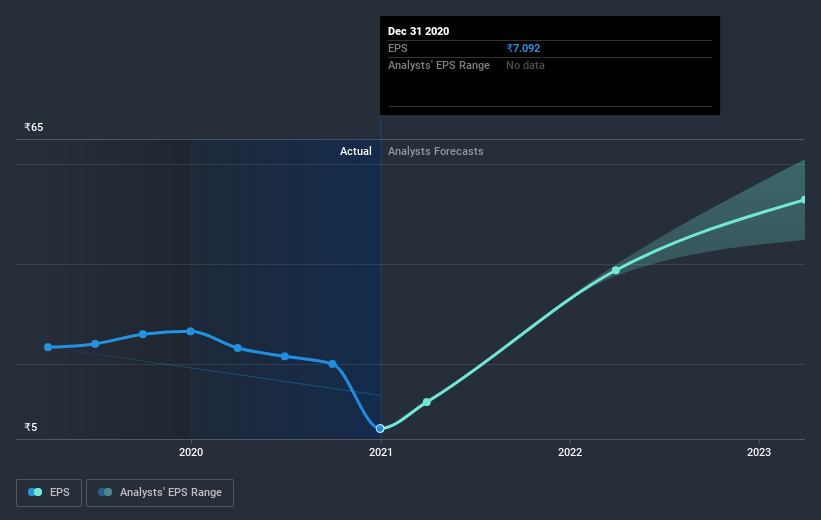The height and width of the screenshot is (520, 821).
Task: Click the ₹5 y-axis label
Action: click(x=31, y=427)
